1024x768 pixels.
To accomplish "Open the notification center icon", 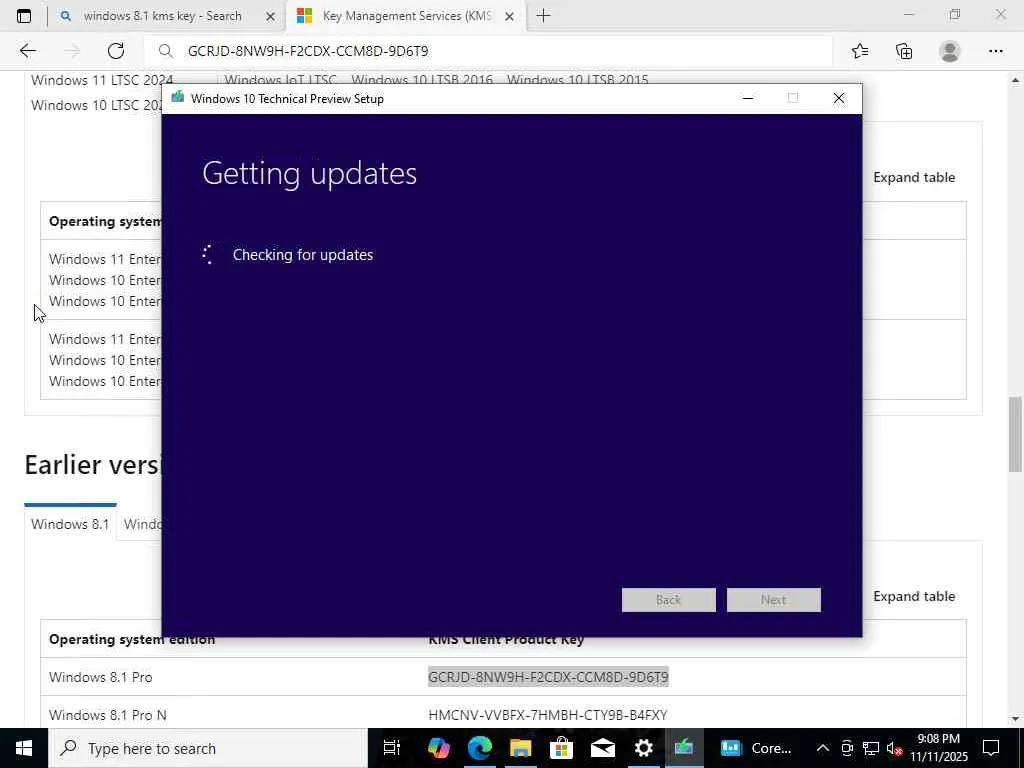I will pos(991,748).
